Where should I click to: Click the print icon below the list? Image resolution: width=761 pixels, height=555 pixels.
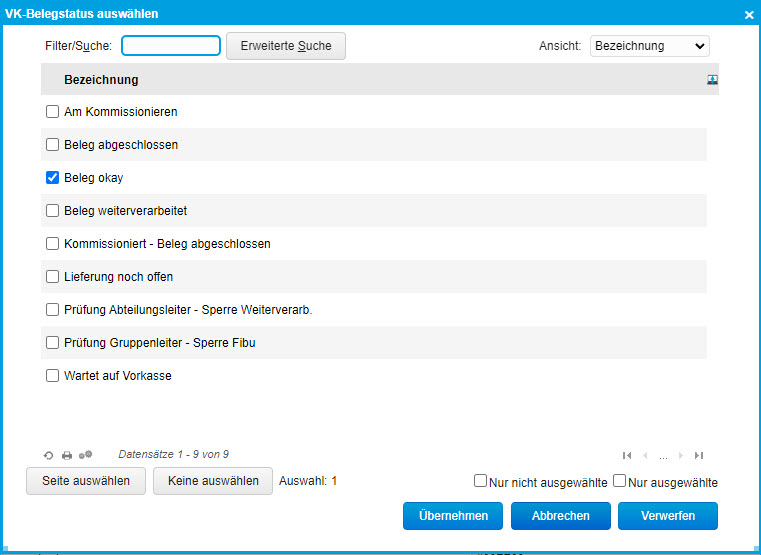click(67, 455)
